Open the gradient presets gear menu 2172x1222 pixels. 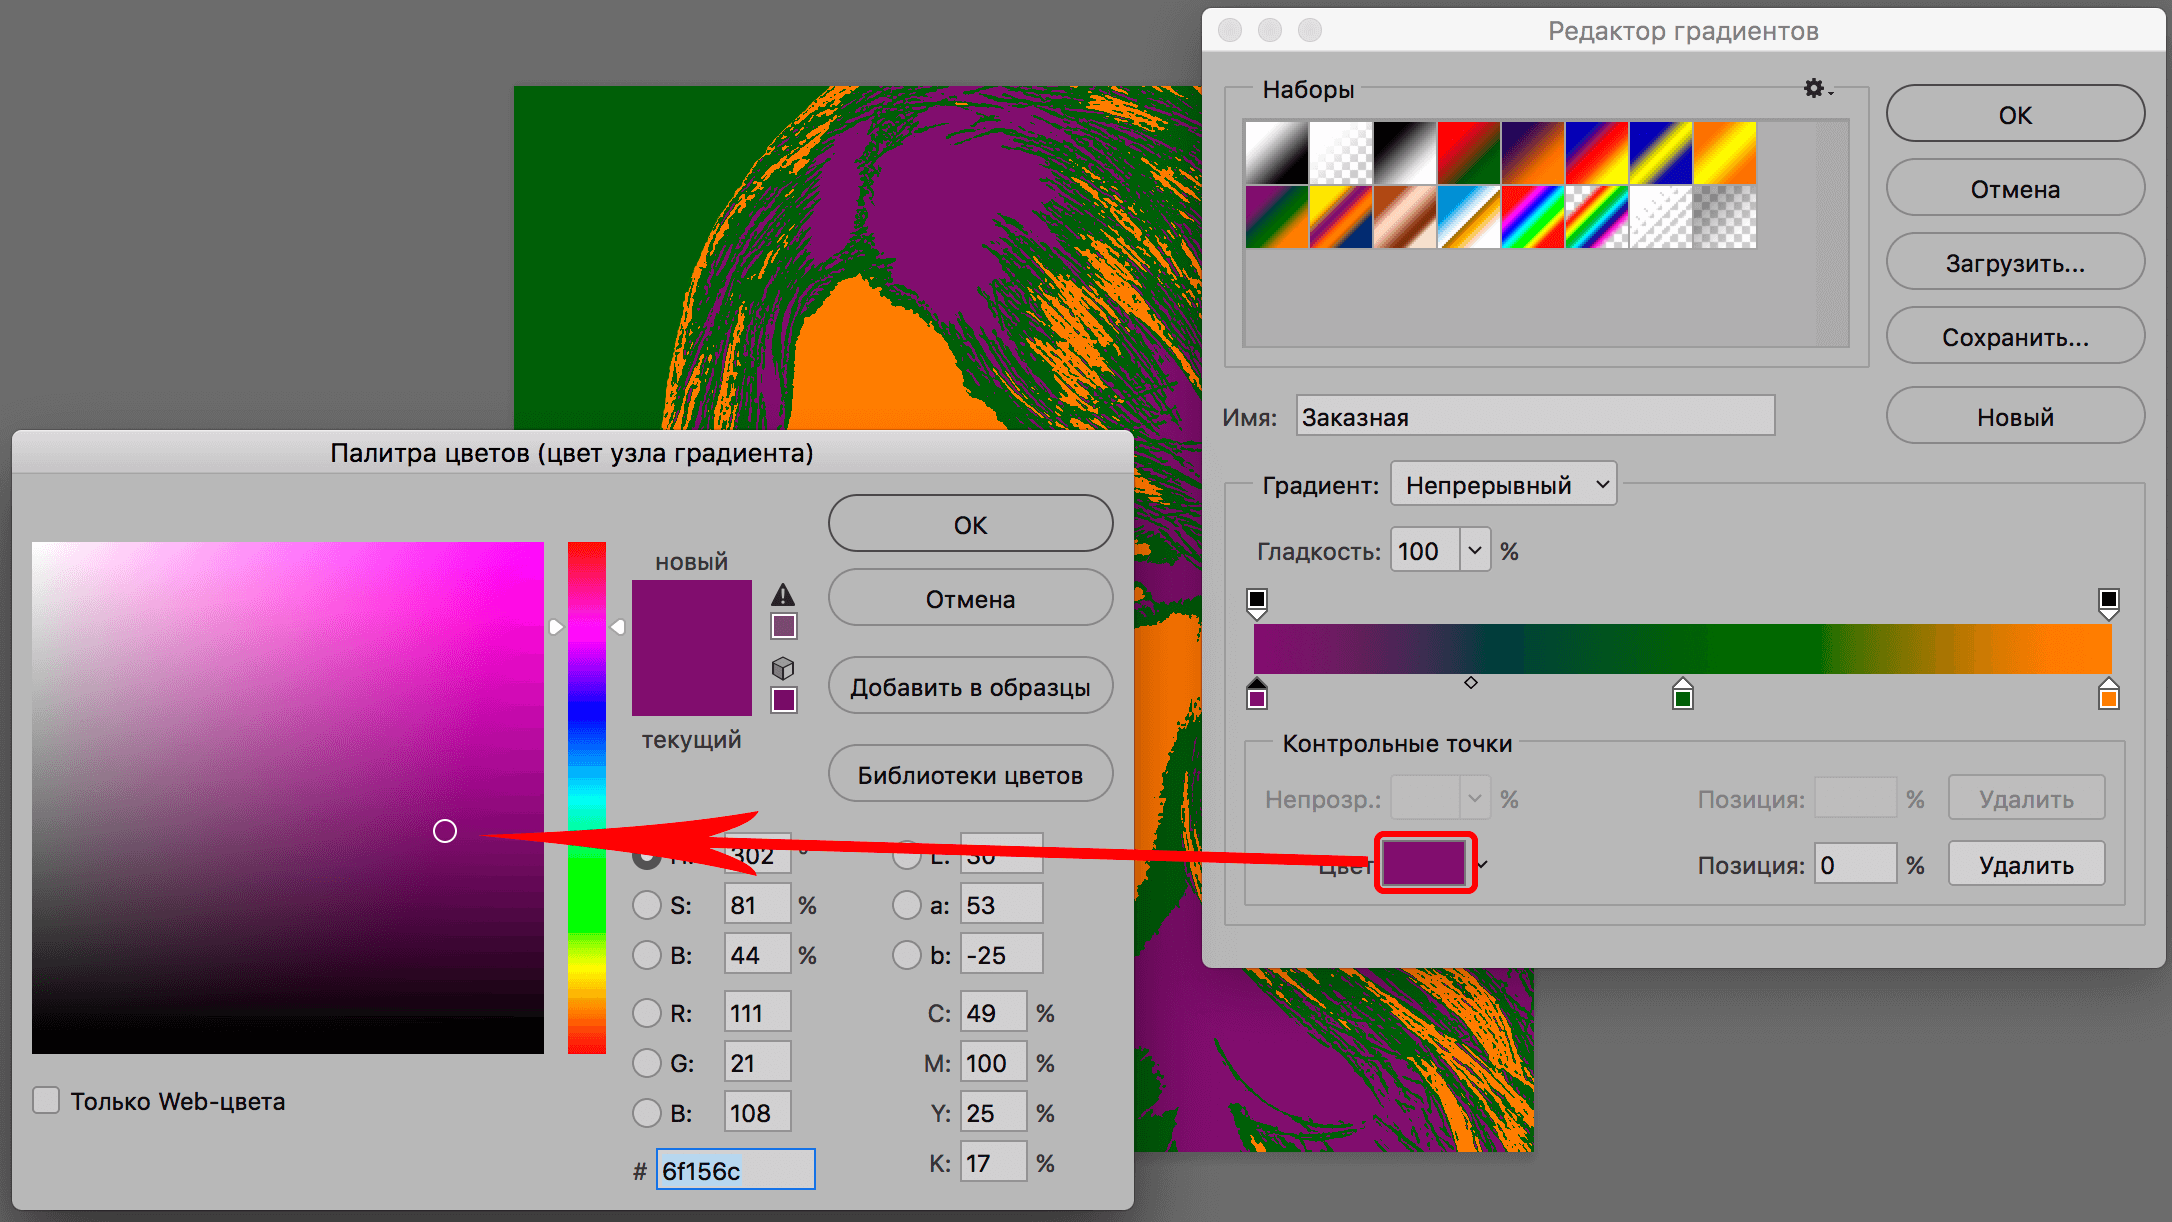[x=1814, y=89]
